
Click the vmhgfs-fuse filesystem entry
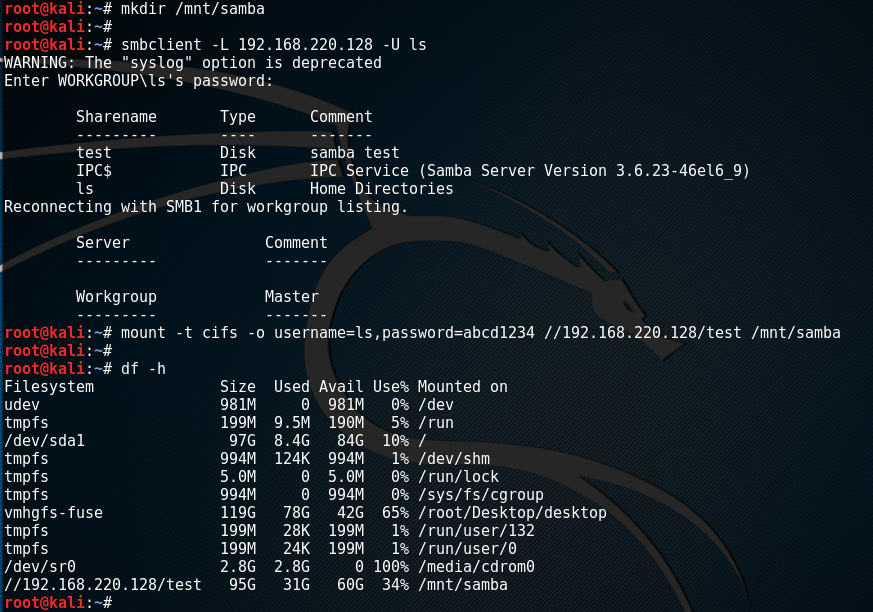(54, 513)
